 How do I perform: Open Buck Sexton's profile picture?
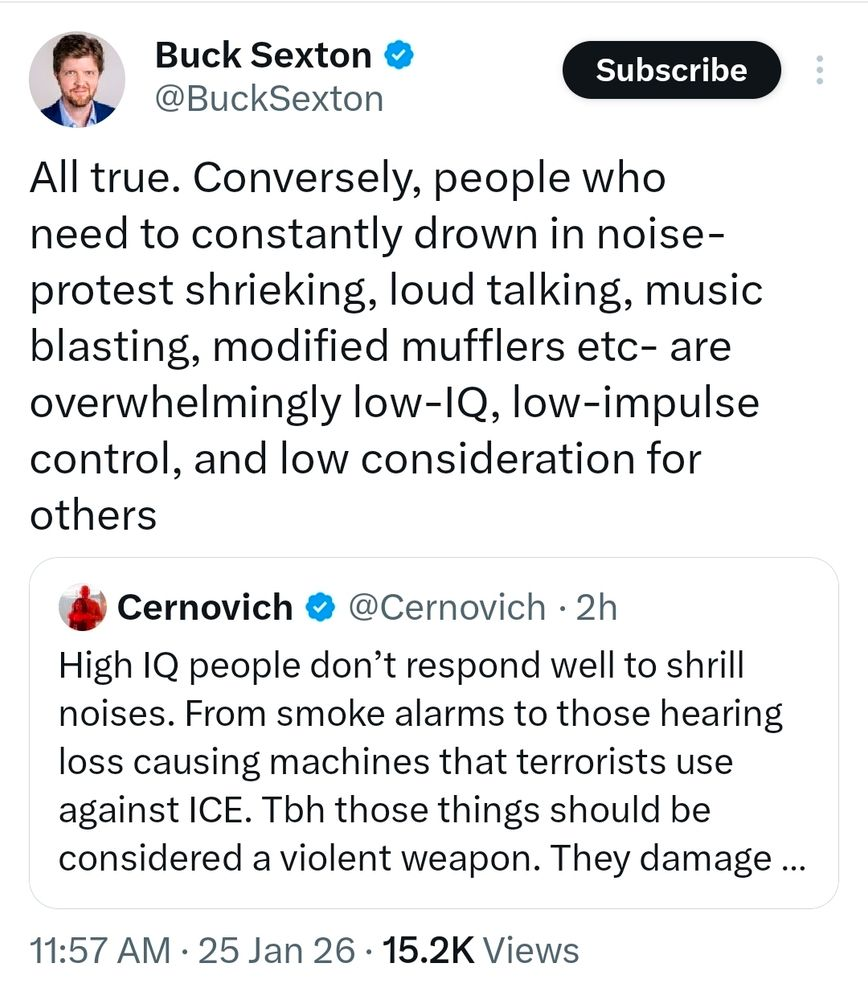point(77,79)
